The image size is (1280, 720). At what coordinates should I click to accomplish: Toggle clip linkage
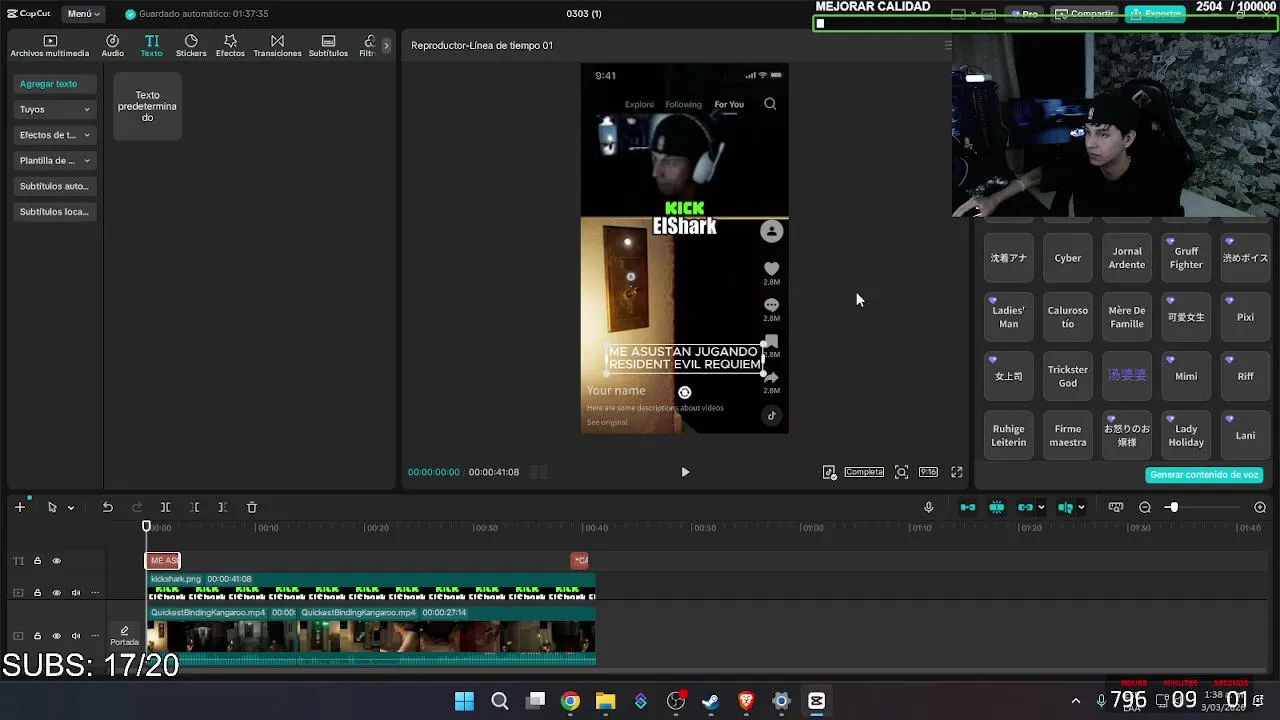(x=1025, y=507)
